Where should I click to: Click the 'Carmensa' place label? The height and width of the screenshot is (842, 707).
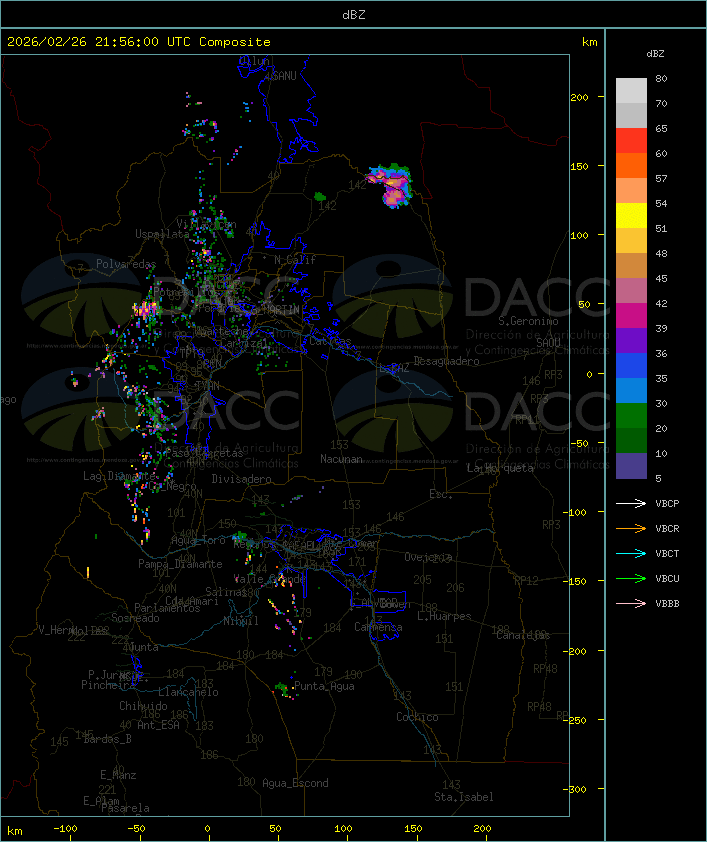click(378, 627)
